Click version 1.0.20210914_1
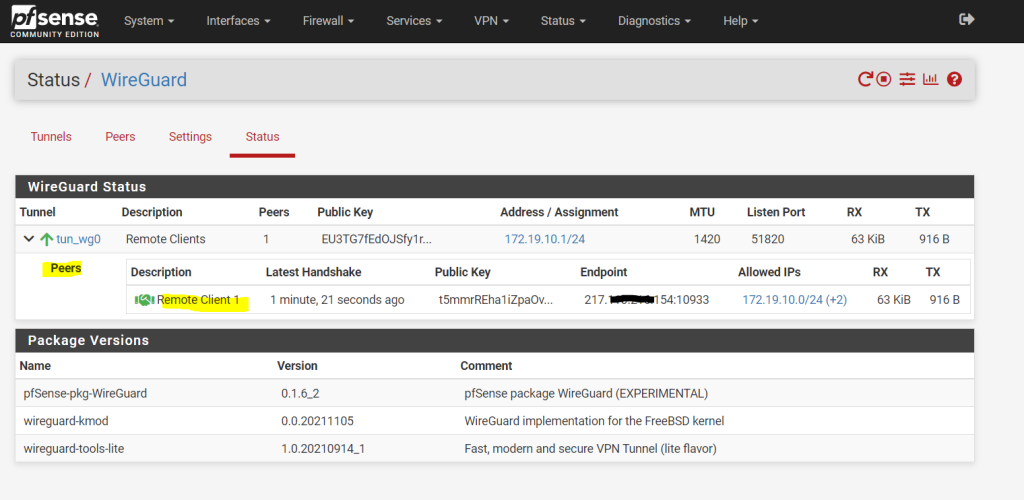The height and width of the screenshot is (500, 1024). point(322,448)
